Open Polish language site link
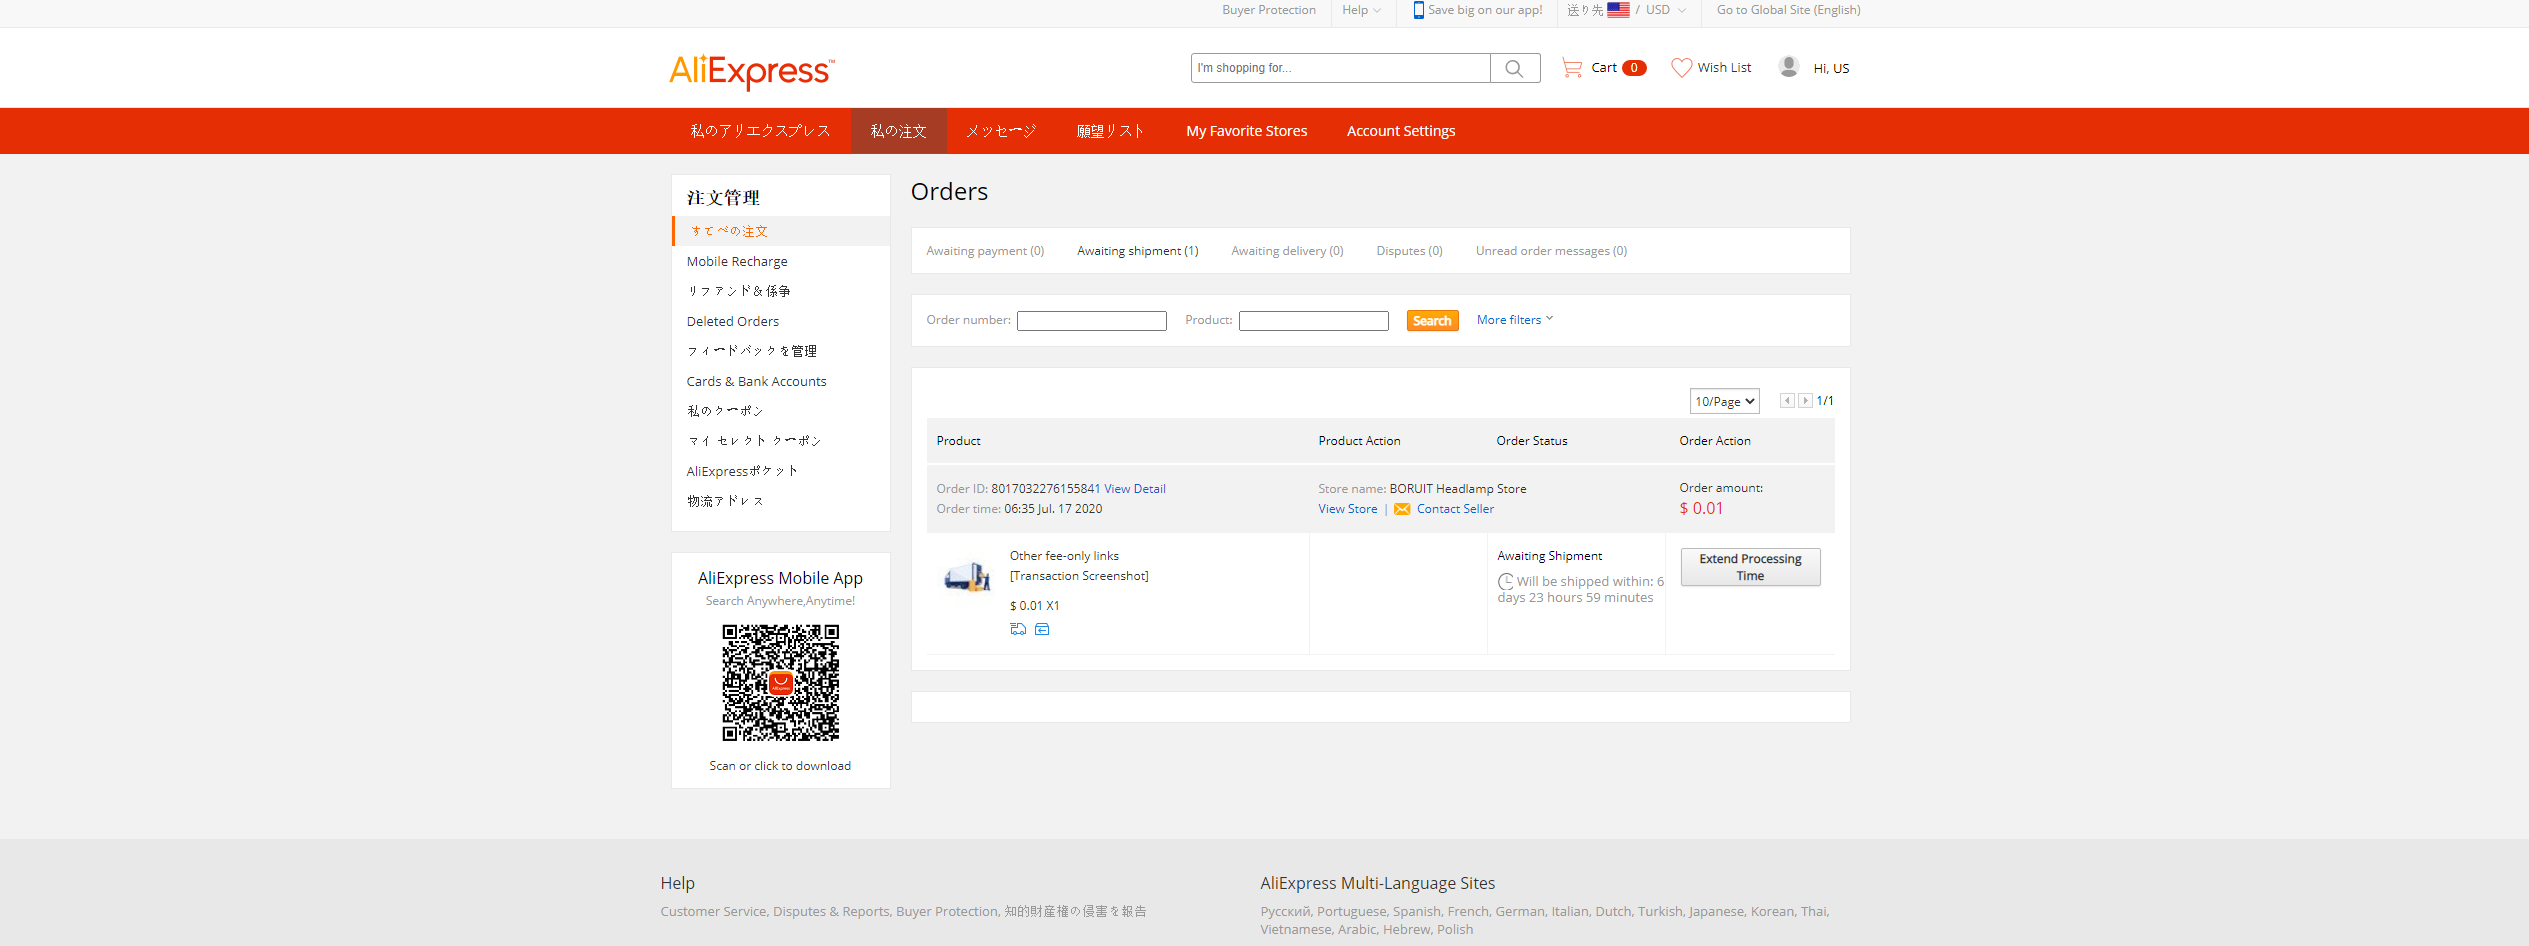2529x946 pixels. pyautogui.click(x=1455, y=930)
